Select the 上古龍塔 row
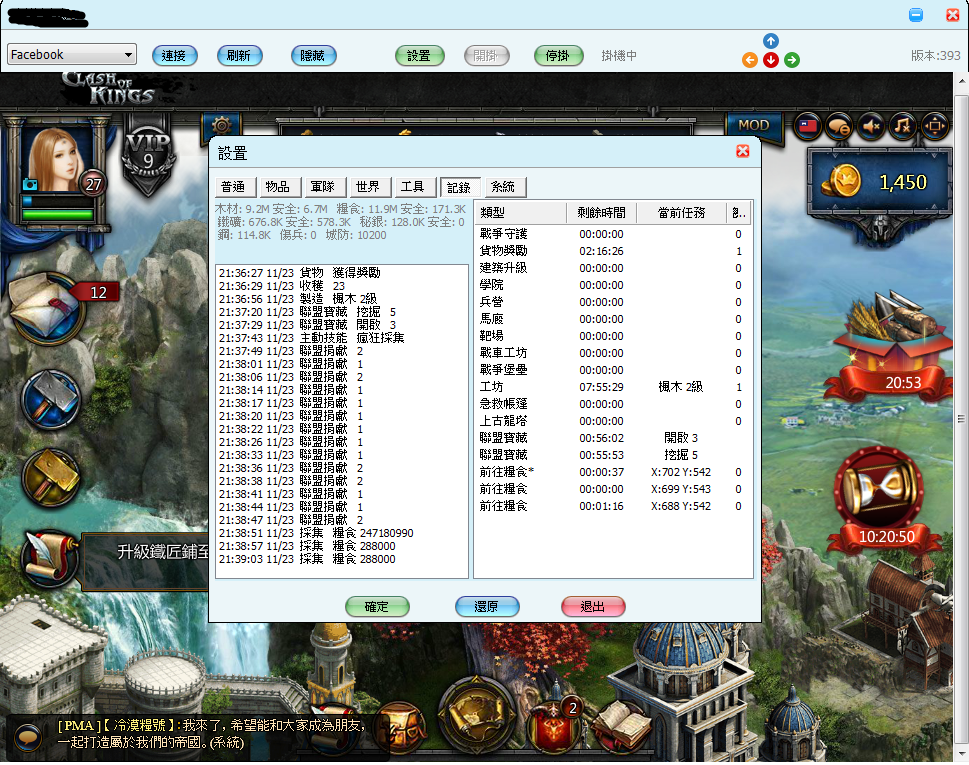Viewport: 969px width, 765px height. [x=612, y=421]
